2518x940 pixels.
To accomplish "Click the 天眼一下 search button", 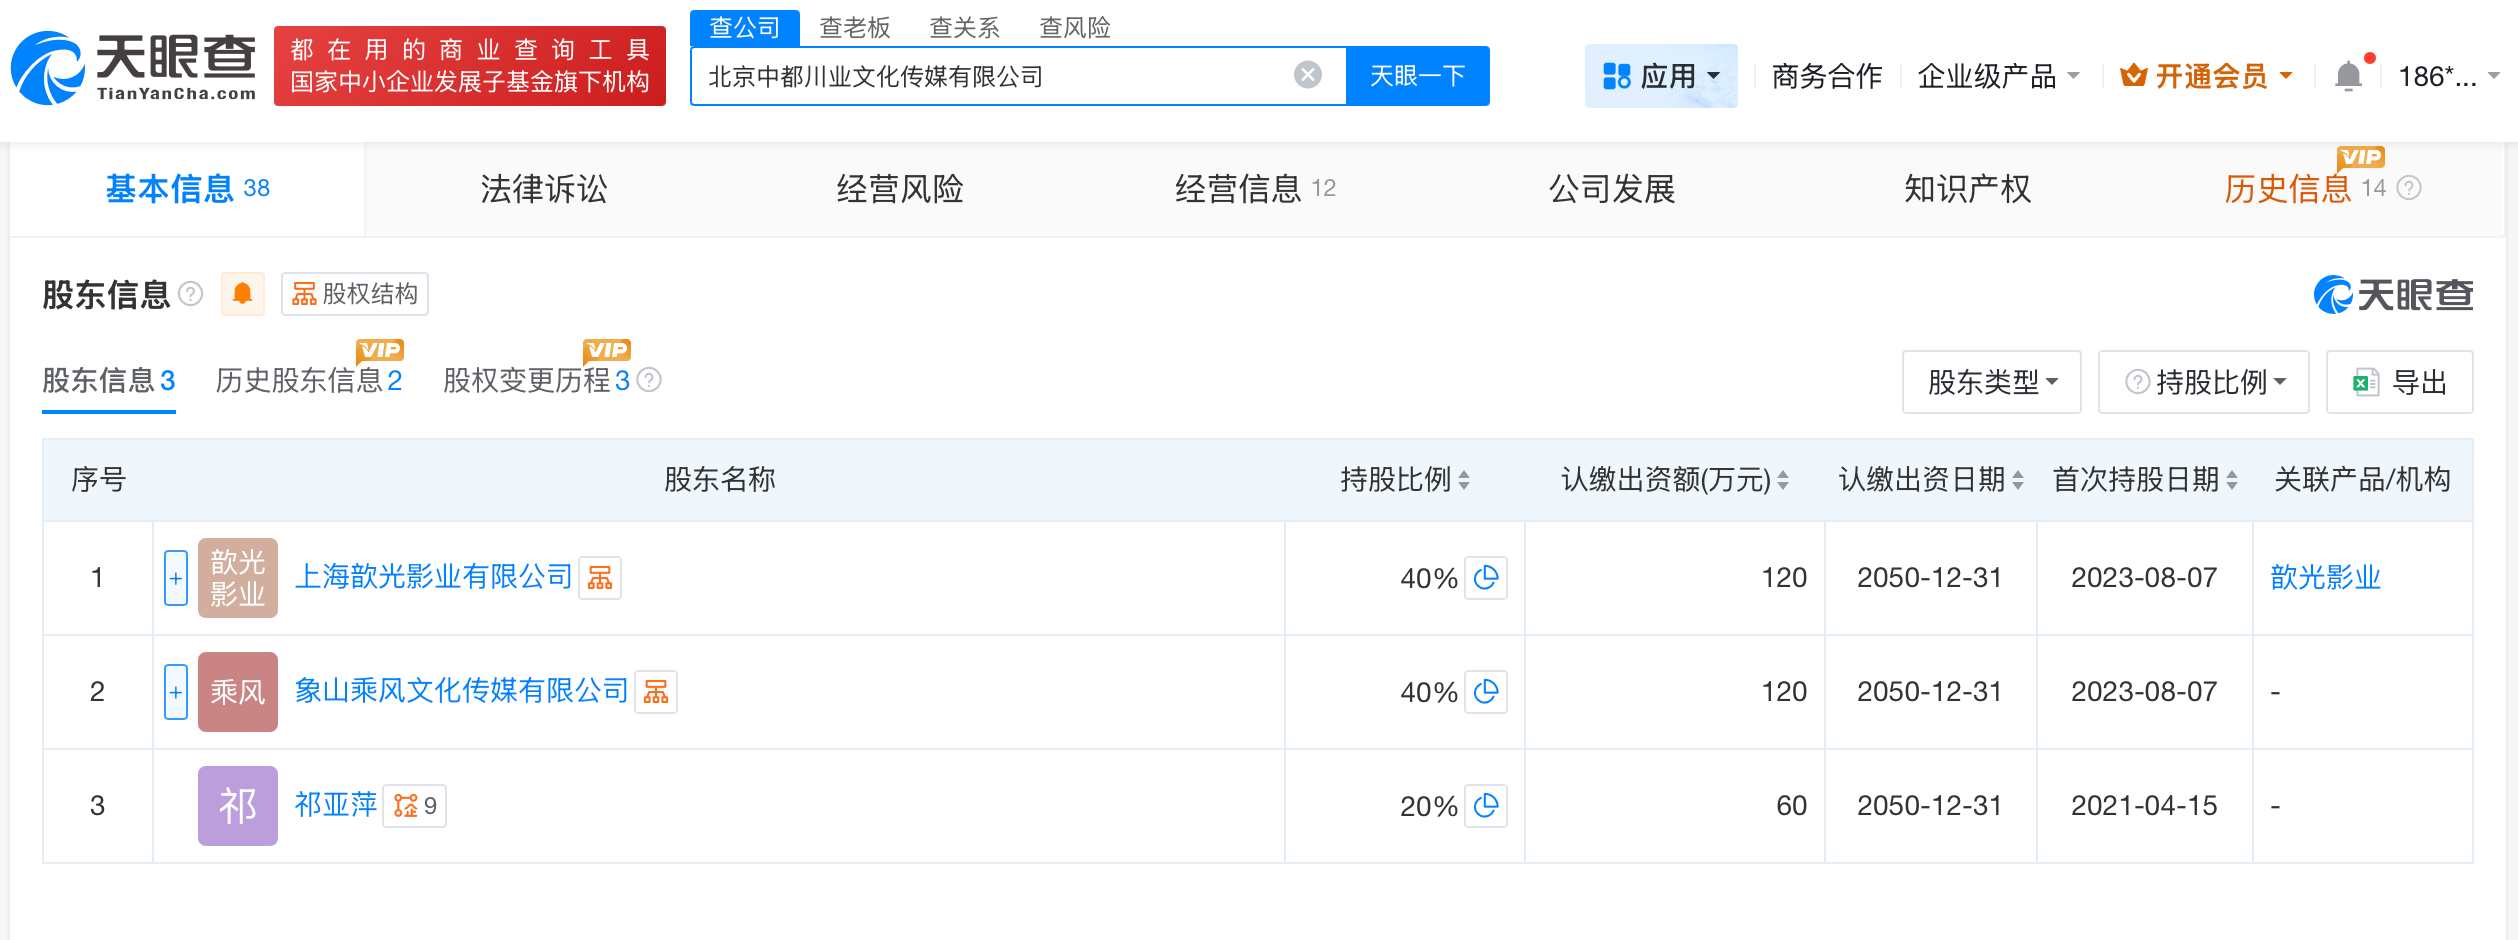I will pyautogui.click(x=1418, y=74).
